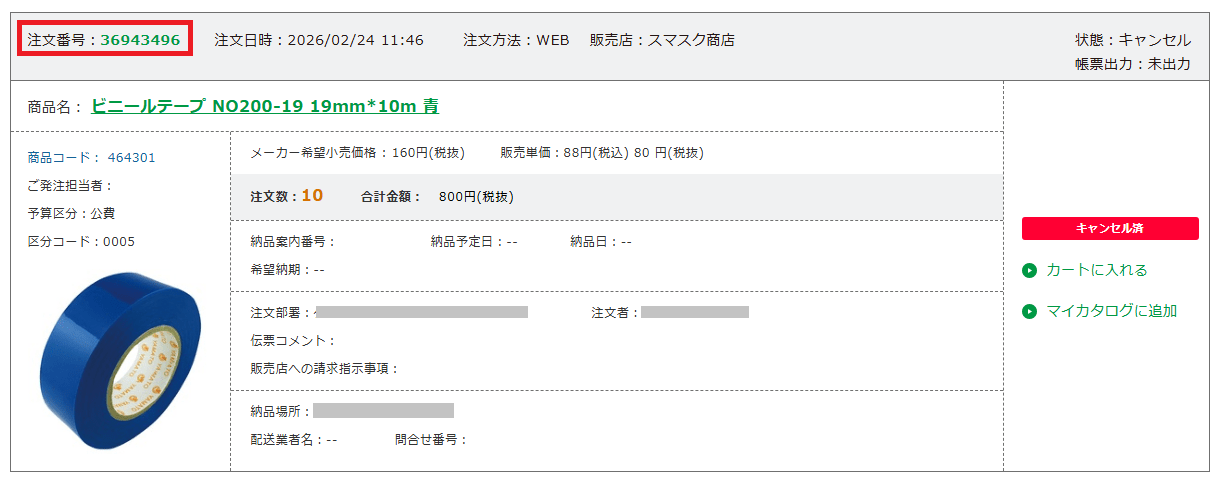Click order number 36943496
The width and height of the screenshot is (1222, 485).
(x=140, y=40)
